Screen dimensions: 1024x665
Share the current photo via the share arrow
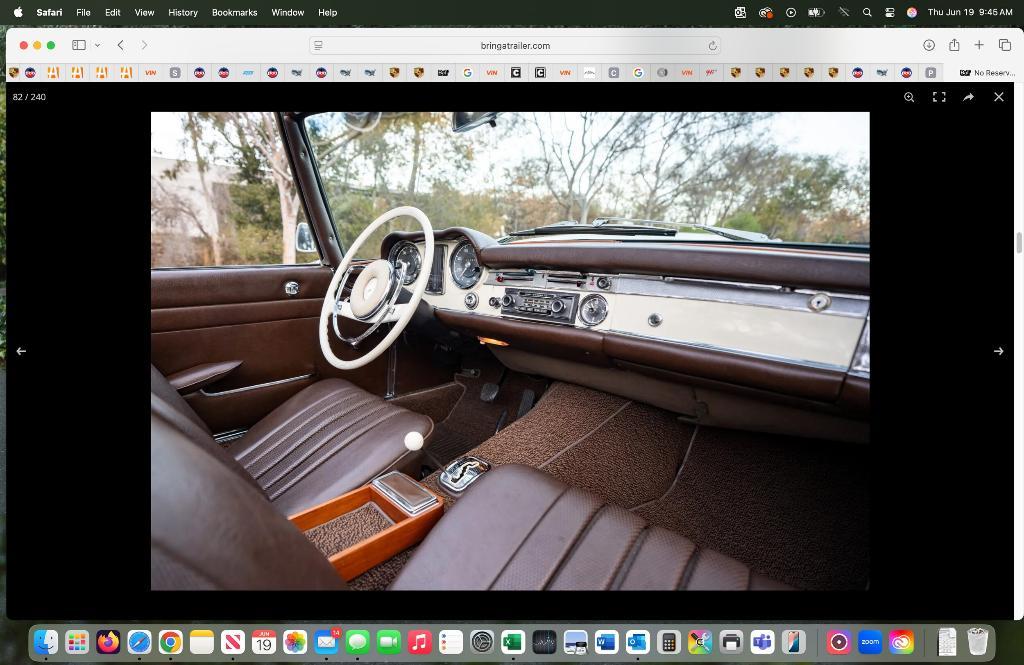(x=968, y=97)
